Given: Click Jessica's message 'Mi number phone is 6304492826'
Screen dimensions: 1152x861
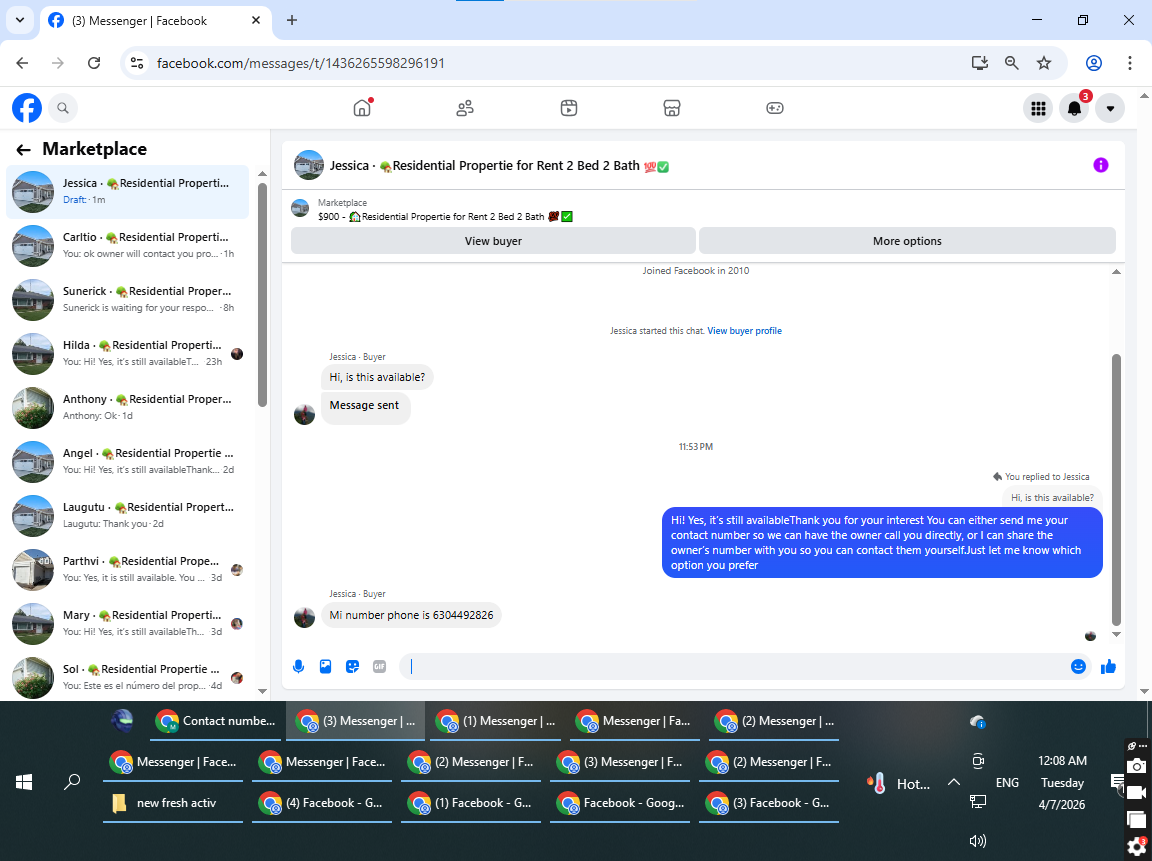Looking at the screenshot, I should tap(411, 615).
